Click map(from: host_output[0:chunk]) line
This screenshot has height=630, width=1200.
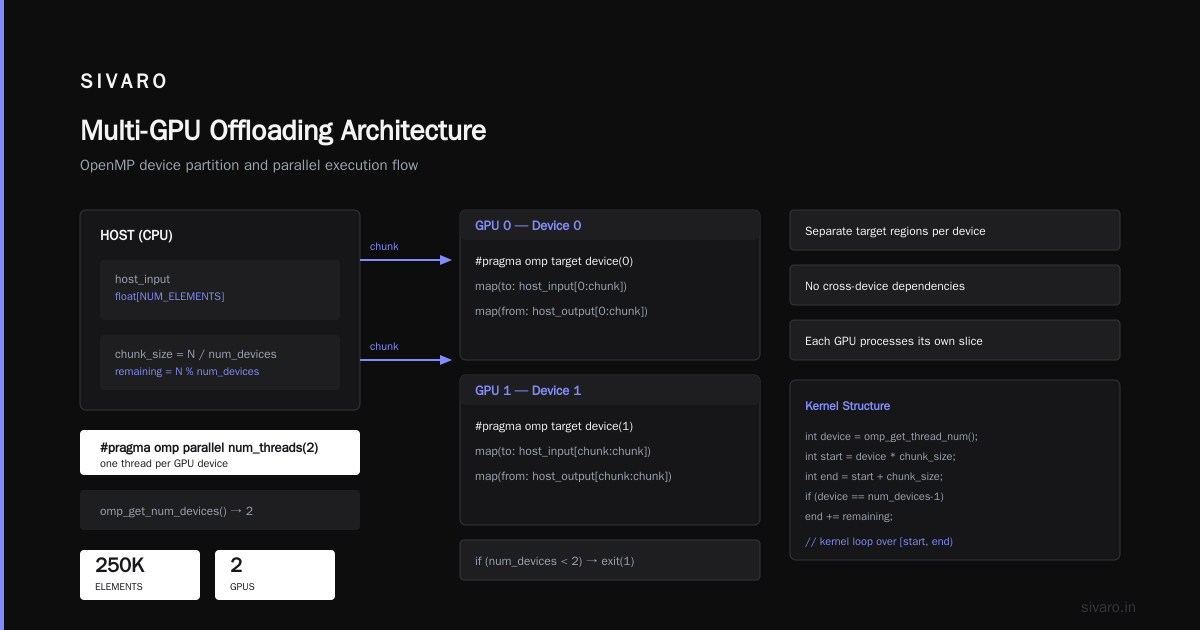coord(561,311)
